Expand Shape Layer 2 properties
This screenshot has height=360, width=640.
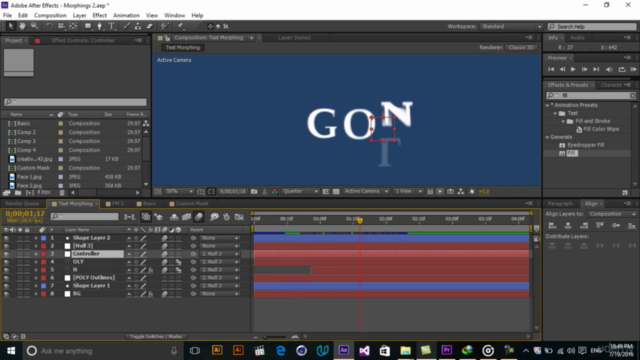36,238
